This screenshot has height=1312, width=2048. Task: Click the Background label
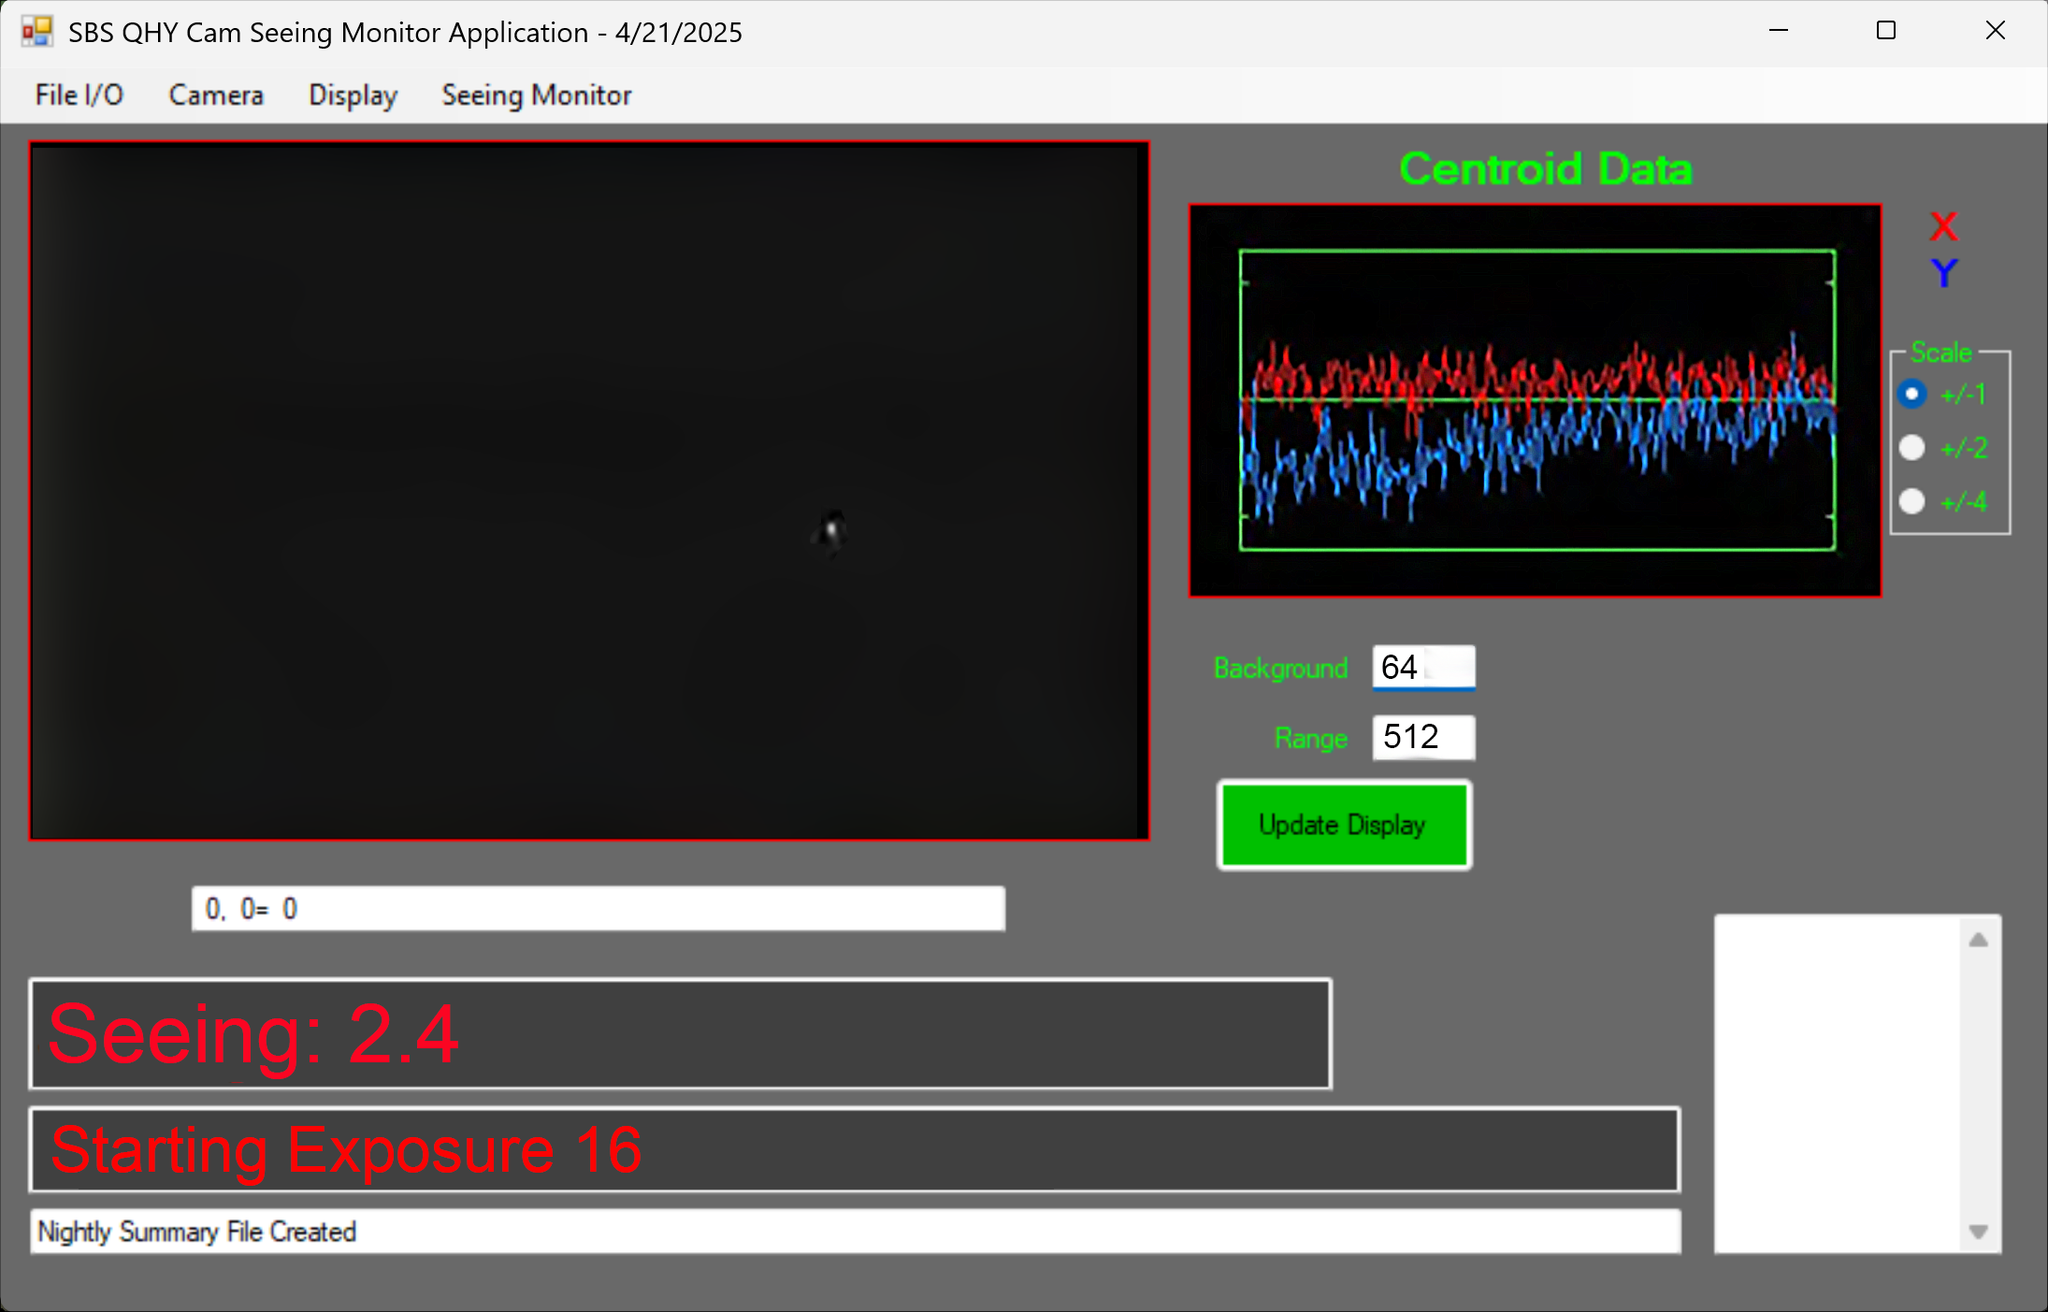pos(1280,668)
